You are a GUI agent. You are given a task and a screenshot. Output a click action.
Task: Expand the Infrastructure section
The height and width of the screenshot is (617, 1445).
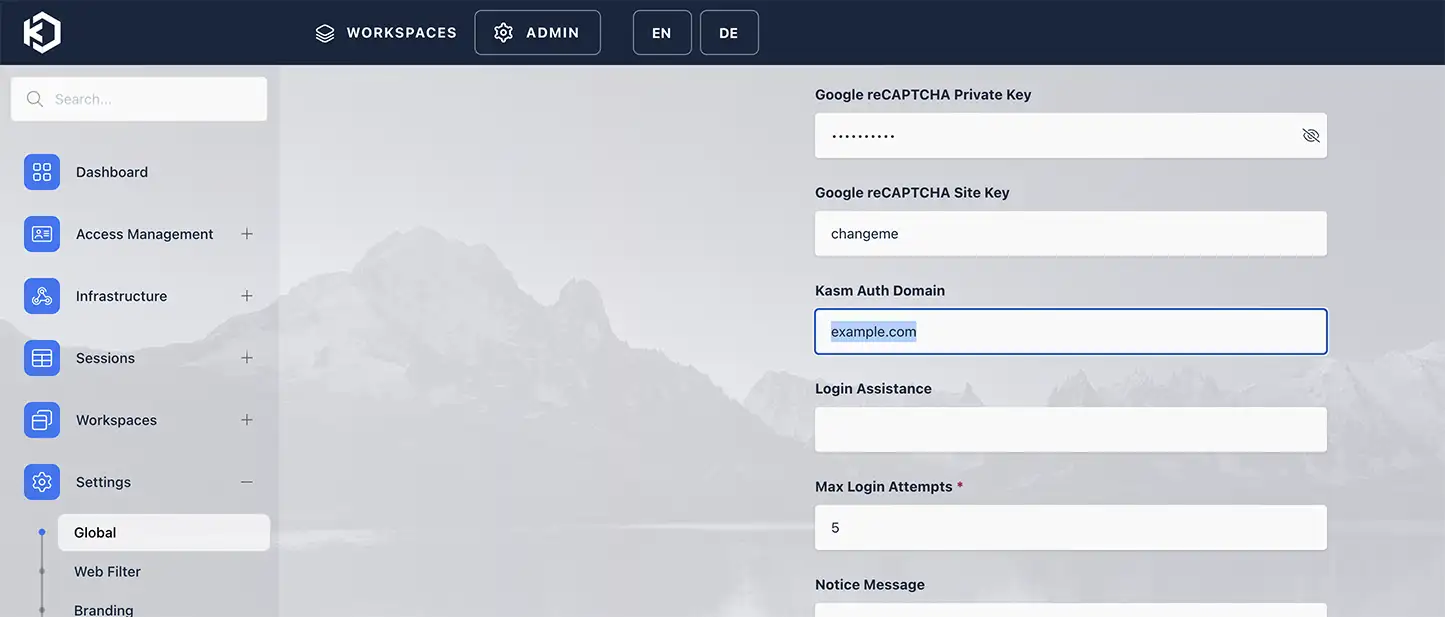click(x=246, y=295)
